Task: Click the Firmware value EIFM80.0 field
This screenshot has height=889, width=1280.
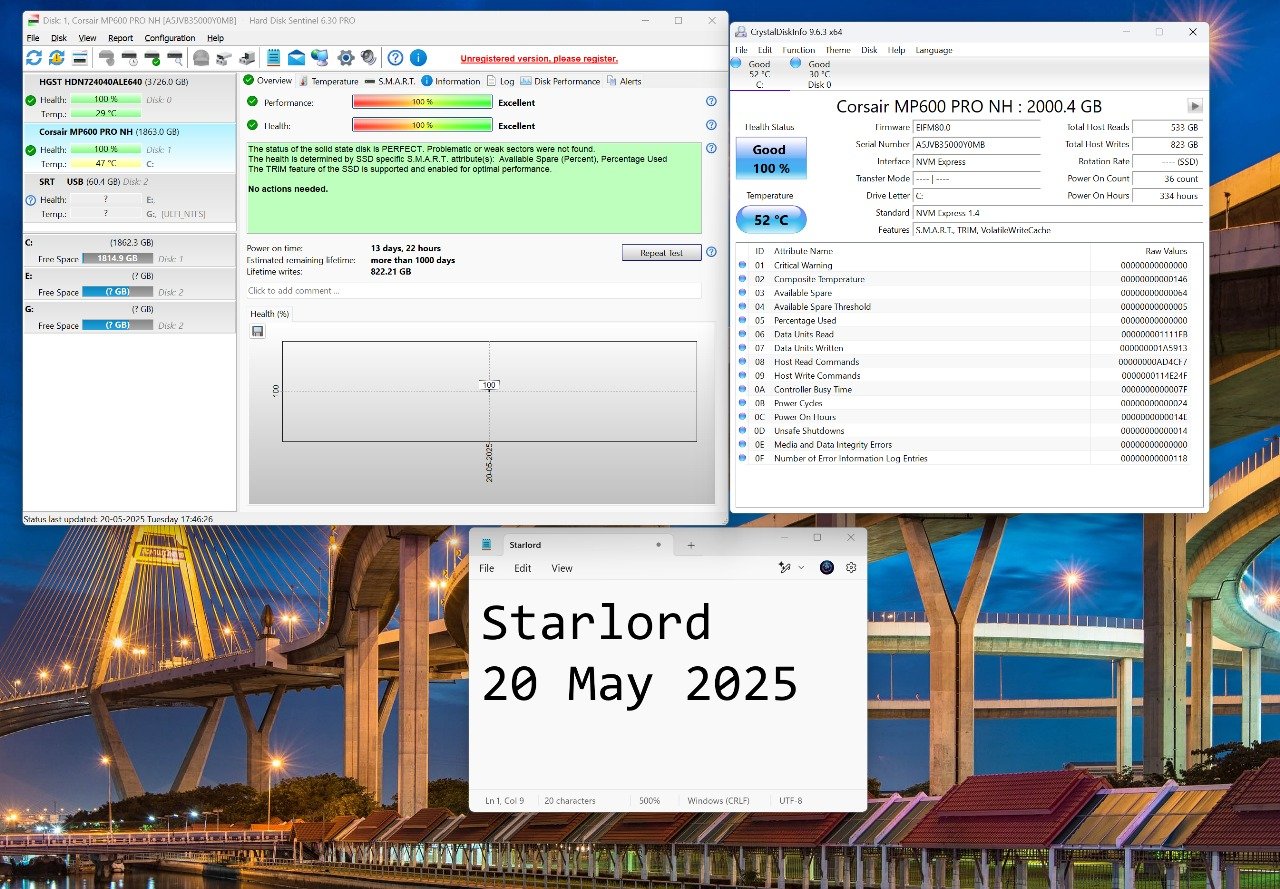Action: pos(976,127)
